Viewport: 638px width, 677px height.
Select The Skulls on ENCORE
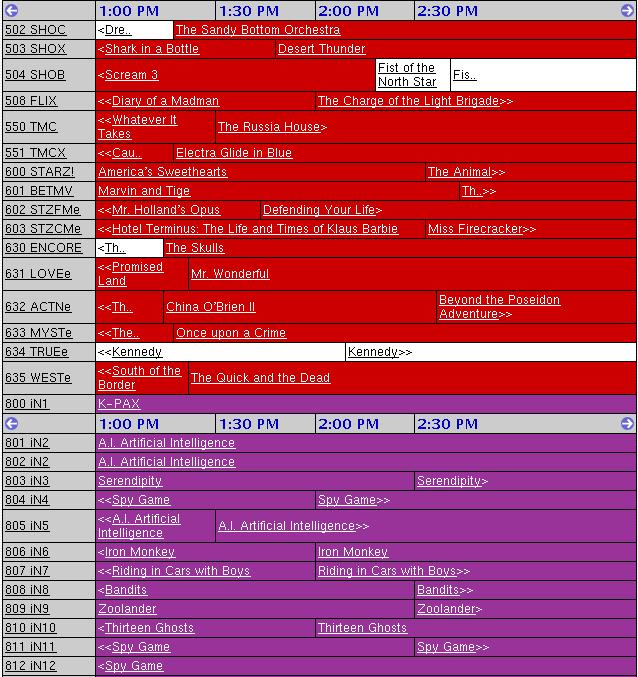[195, 247]
